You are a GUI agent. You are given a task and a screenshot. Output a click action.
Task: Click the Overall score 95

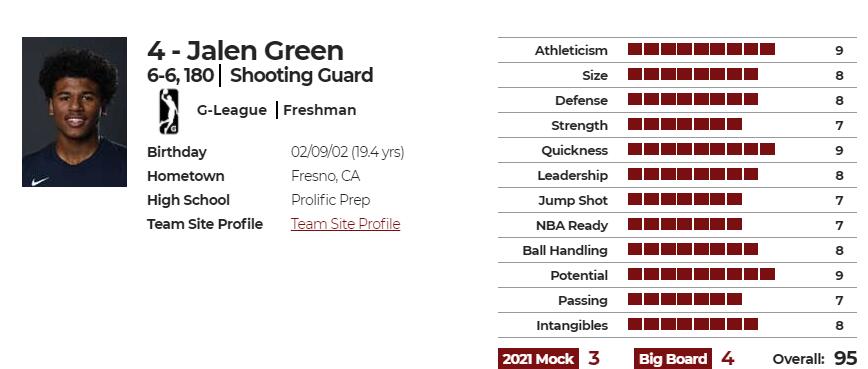845,358
